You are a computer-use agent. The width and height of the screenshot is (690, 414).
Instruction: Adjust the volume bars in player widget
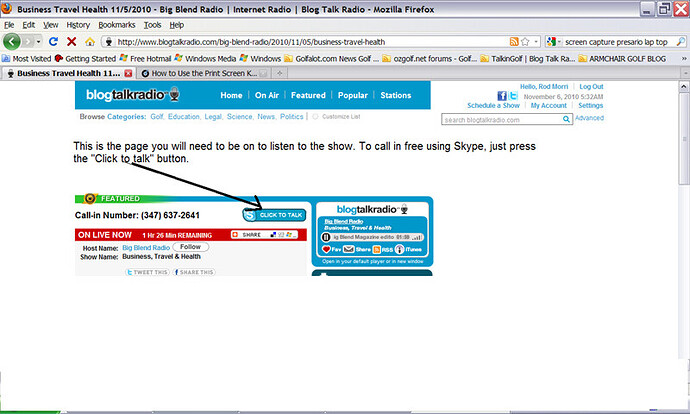416,237
